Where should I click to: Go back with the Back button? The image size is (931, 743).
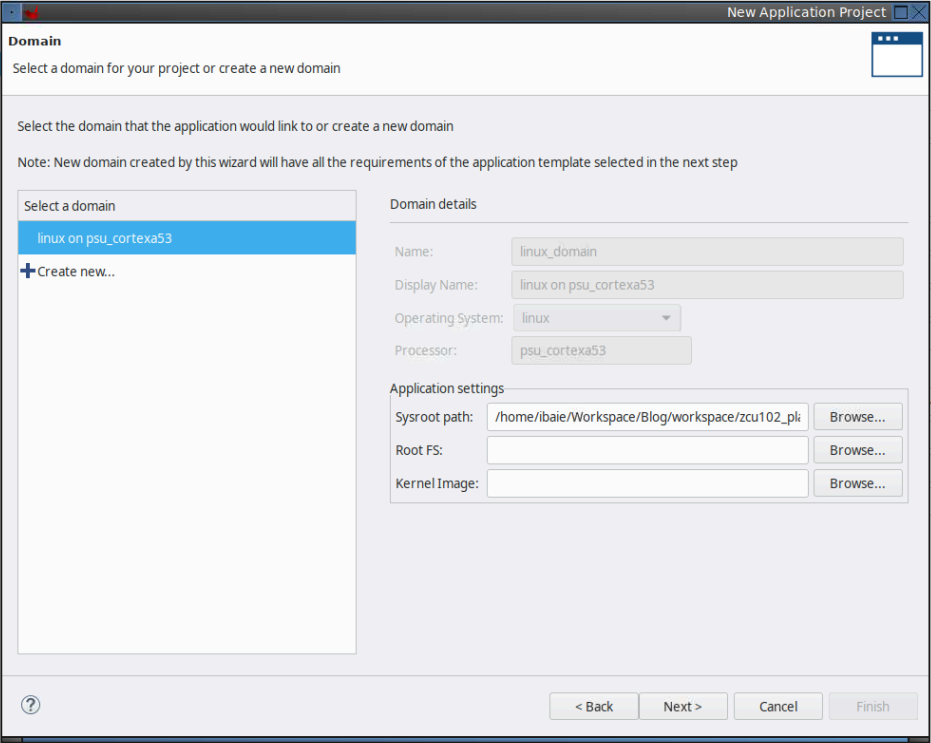(594, 706)
